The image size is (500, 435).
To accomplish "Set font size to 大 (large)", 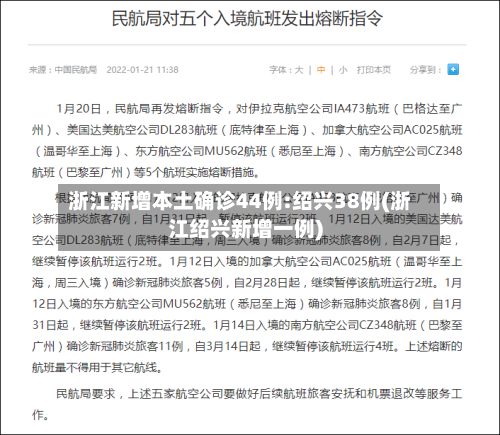I will [x=299, y=70].
